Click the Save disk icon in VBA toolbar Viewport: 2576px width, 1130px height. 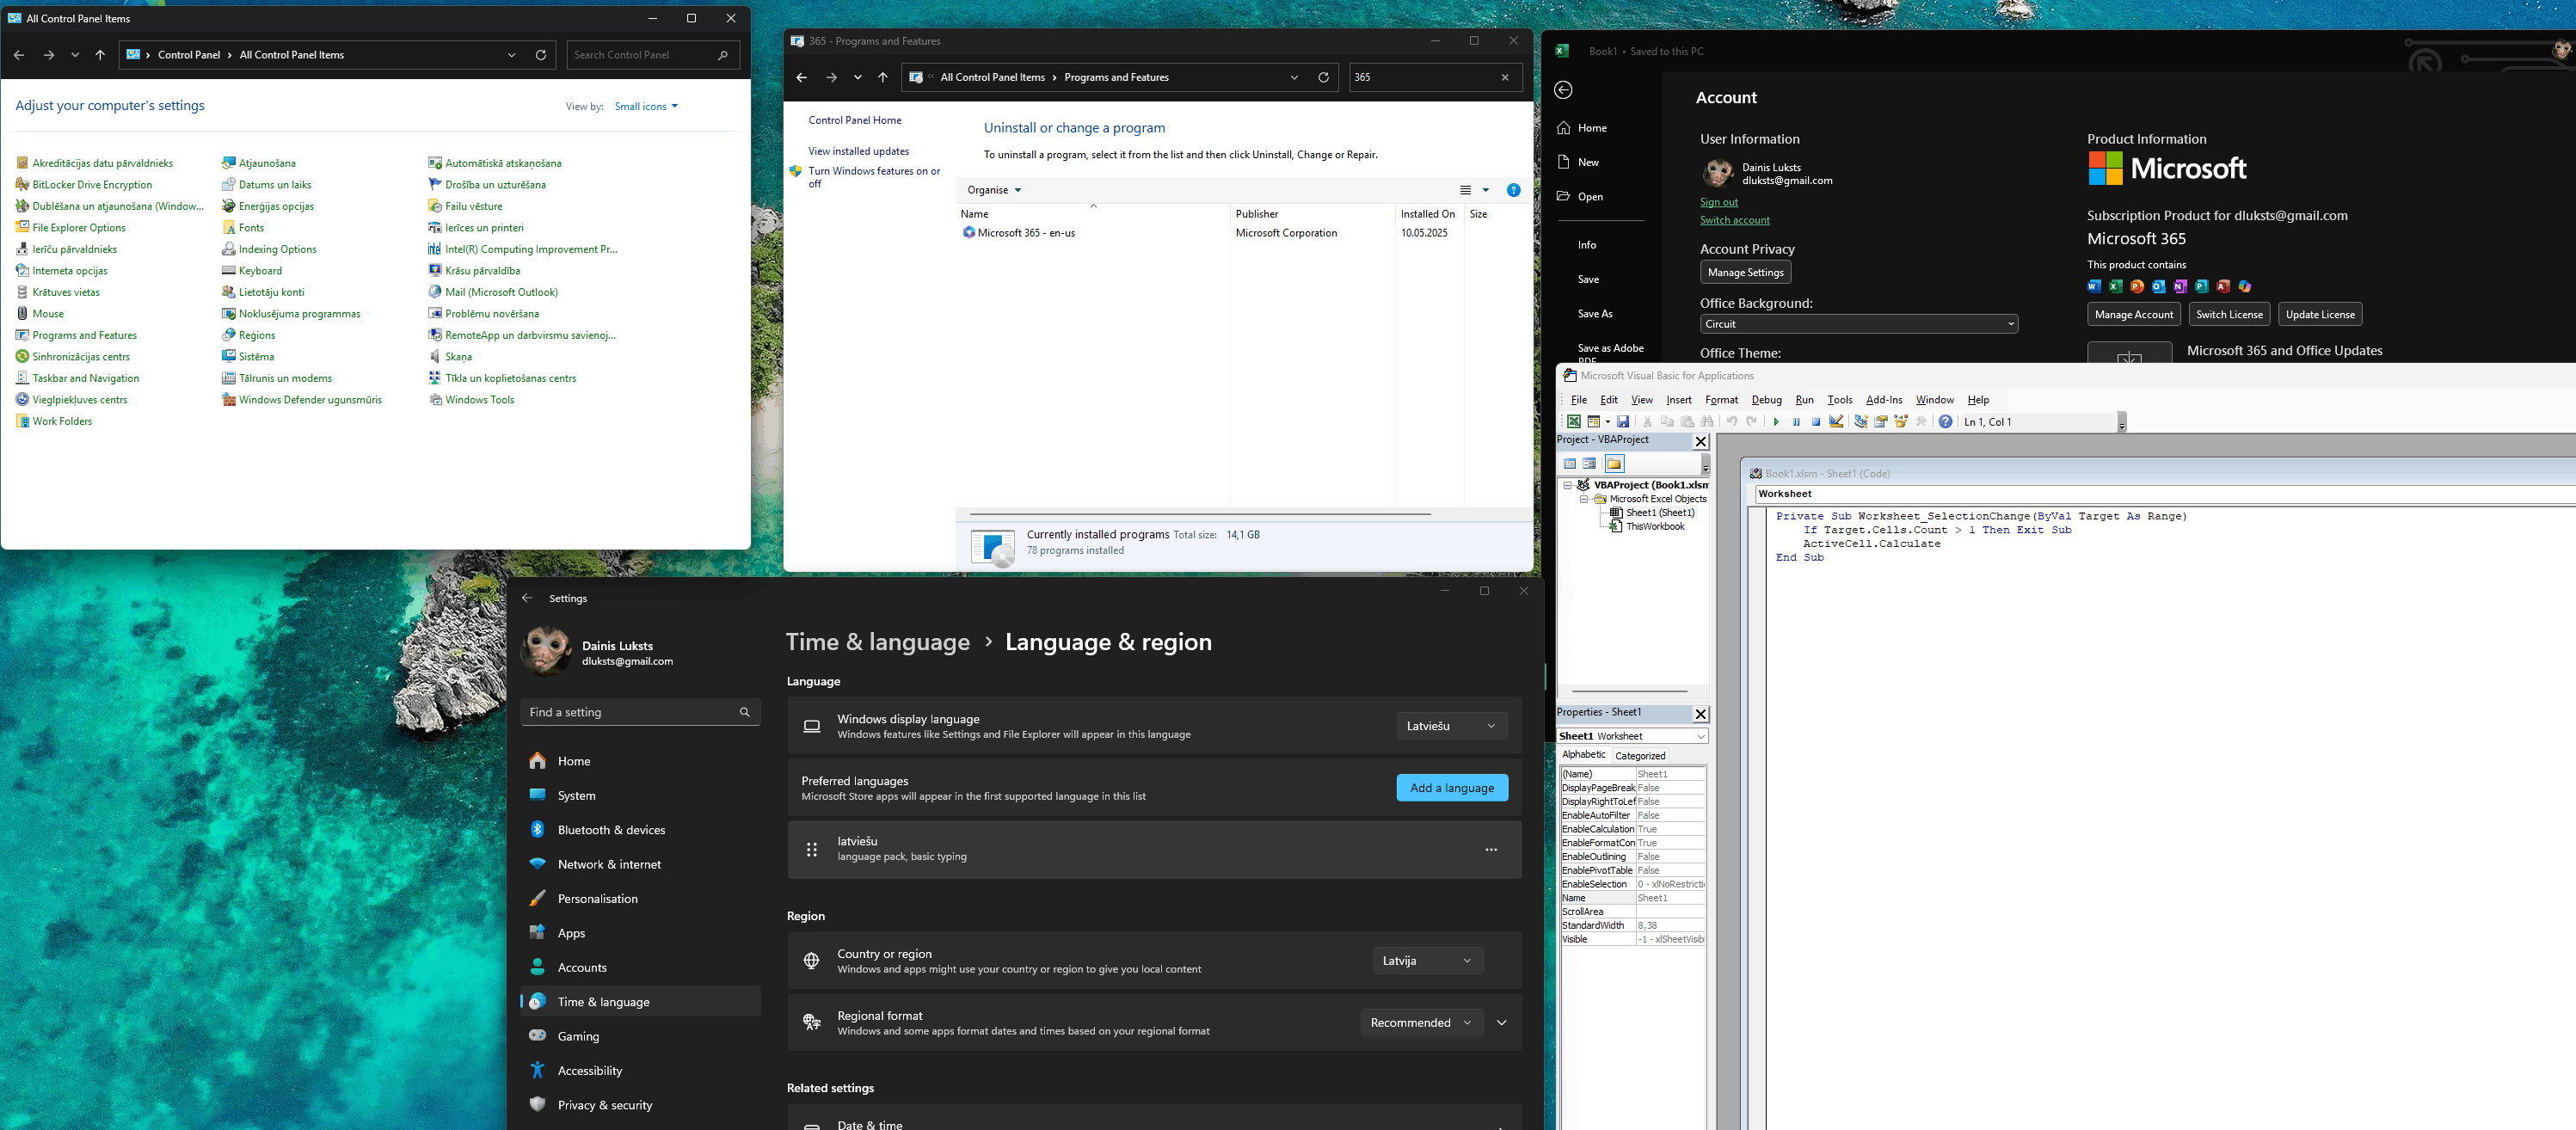[x=1623, y=422]
